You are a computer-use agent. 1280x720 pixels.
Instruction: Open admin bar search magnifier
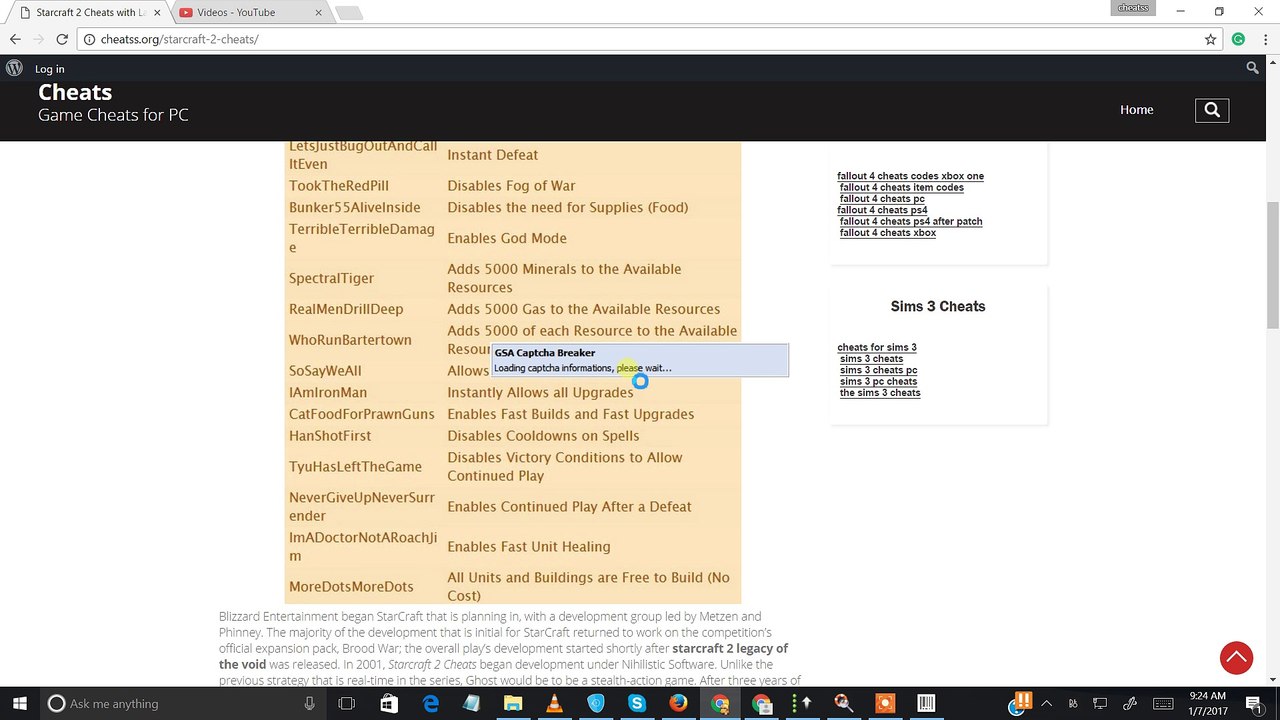point(1252,68)
